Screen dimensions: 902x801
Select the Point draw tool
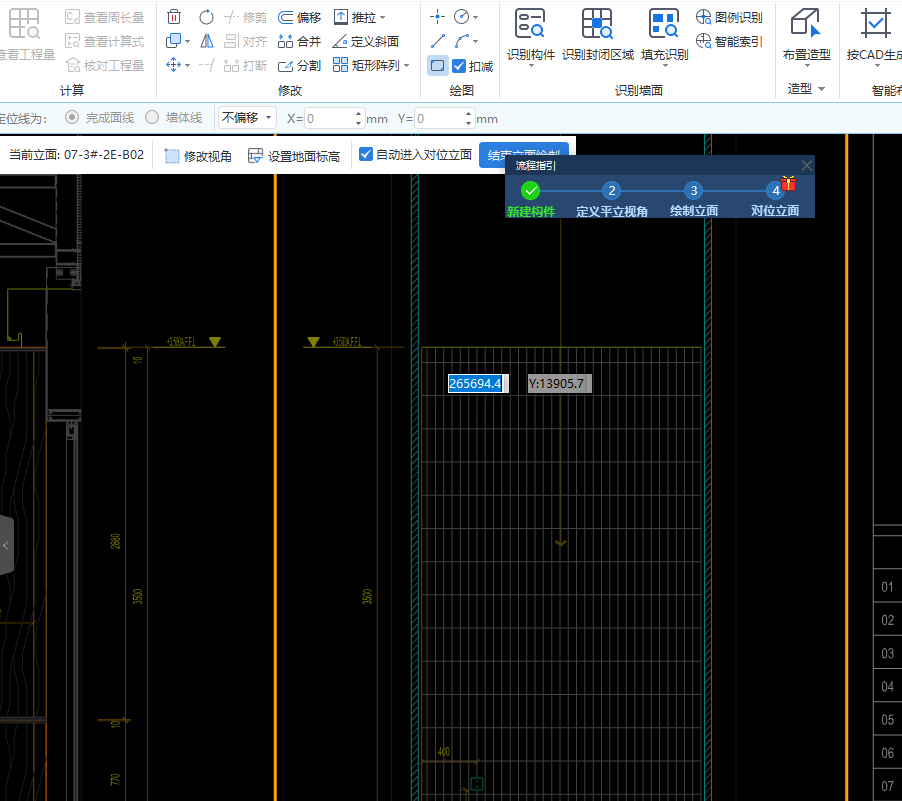tap(437, 17)
